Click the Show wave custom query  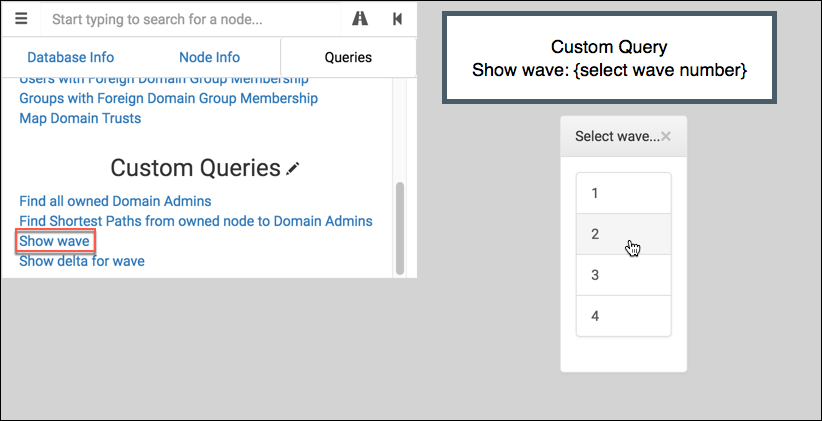(x=55, y=241)
